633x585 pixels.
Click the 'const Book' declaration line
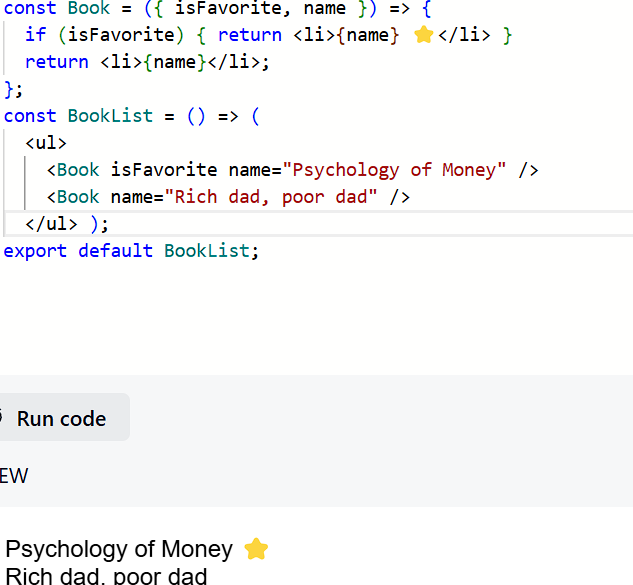tap(217, 8)
